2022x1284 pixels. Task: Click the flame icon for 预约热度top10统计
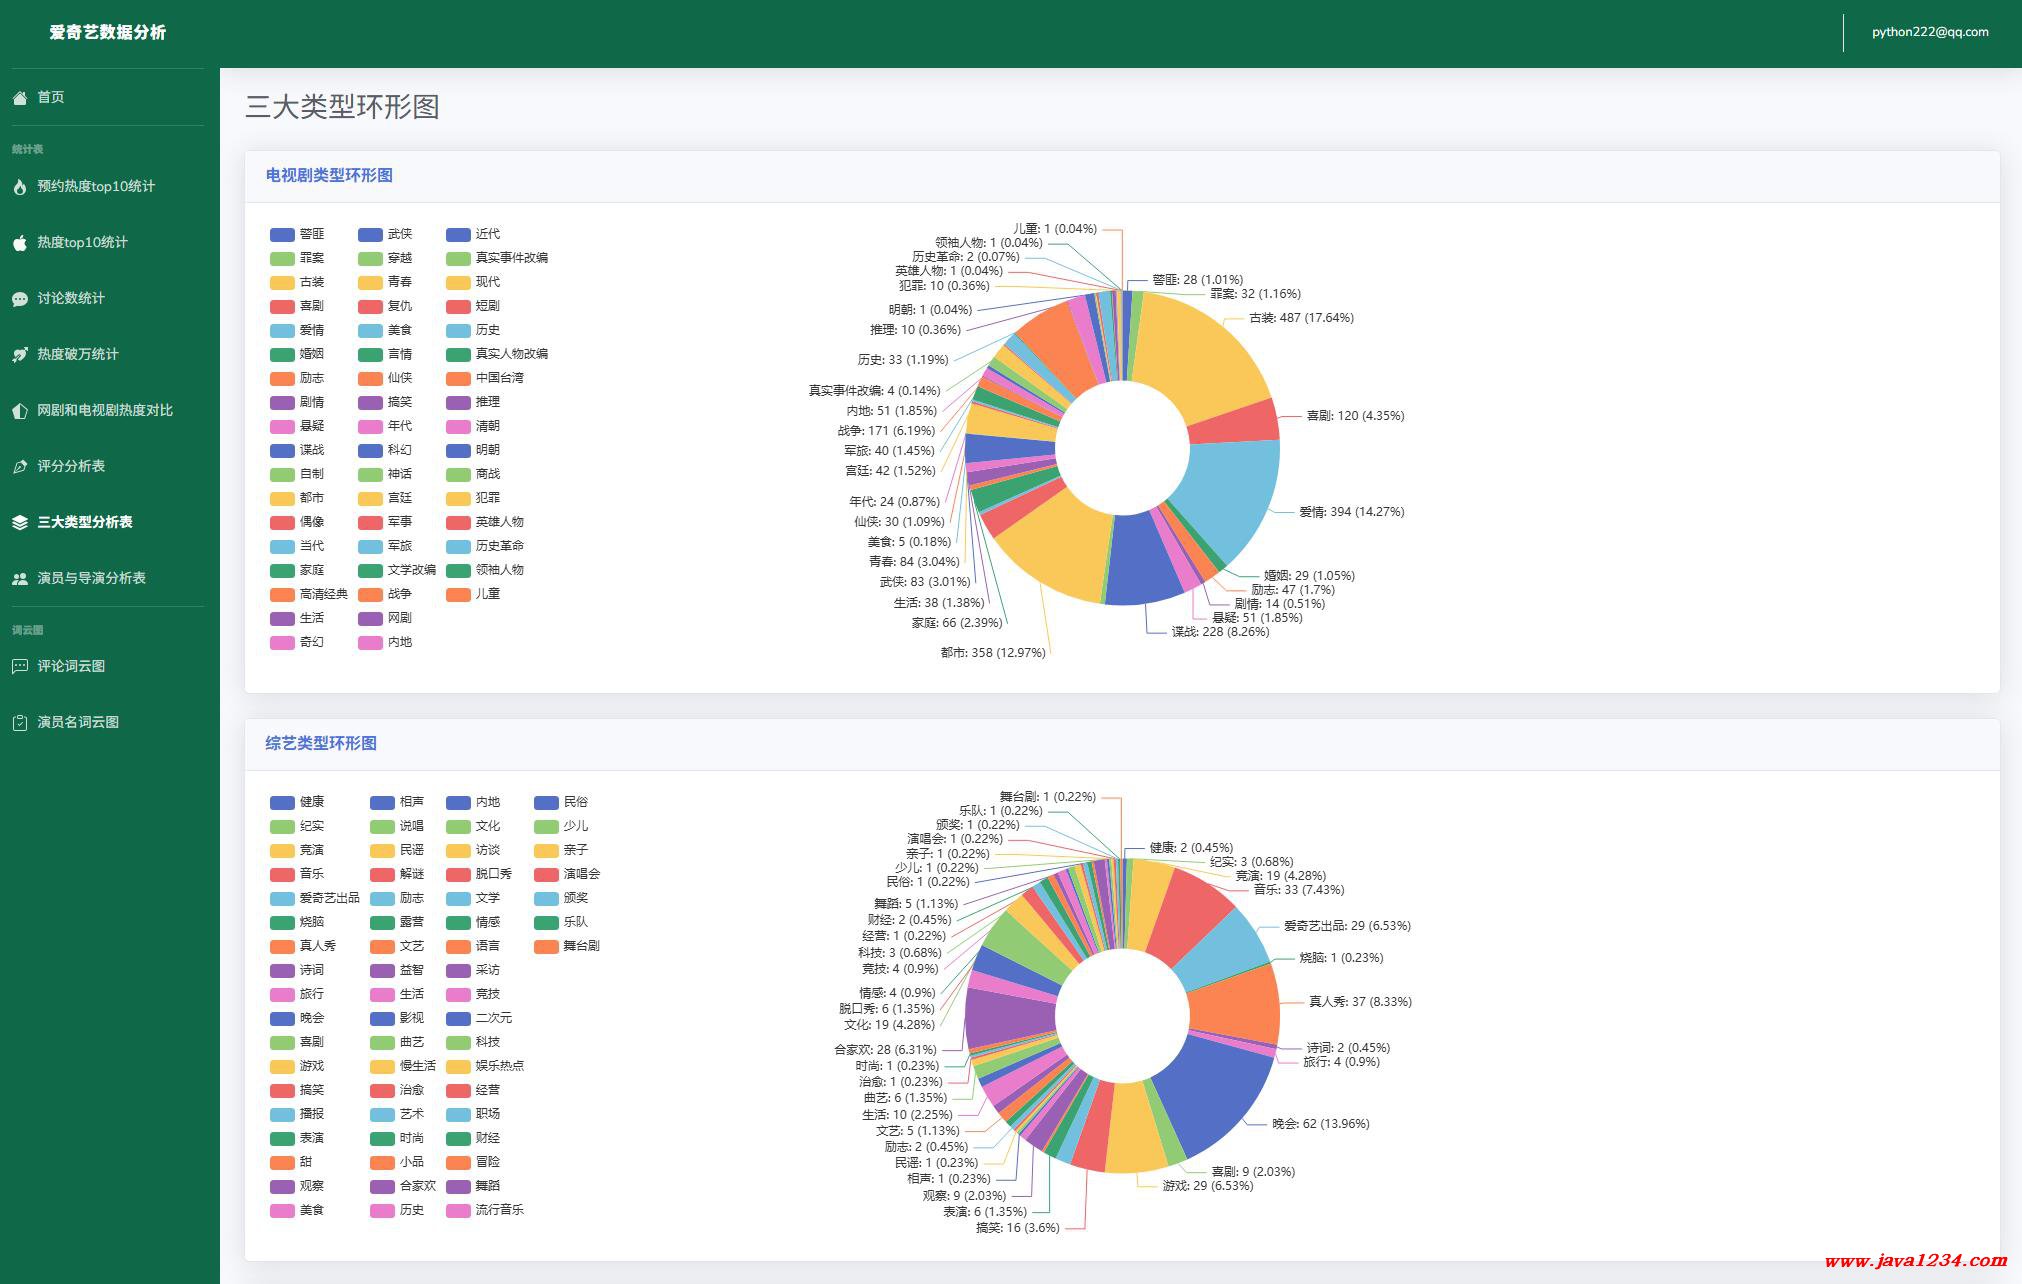20,187
